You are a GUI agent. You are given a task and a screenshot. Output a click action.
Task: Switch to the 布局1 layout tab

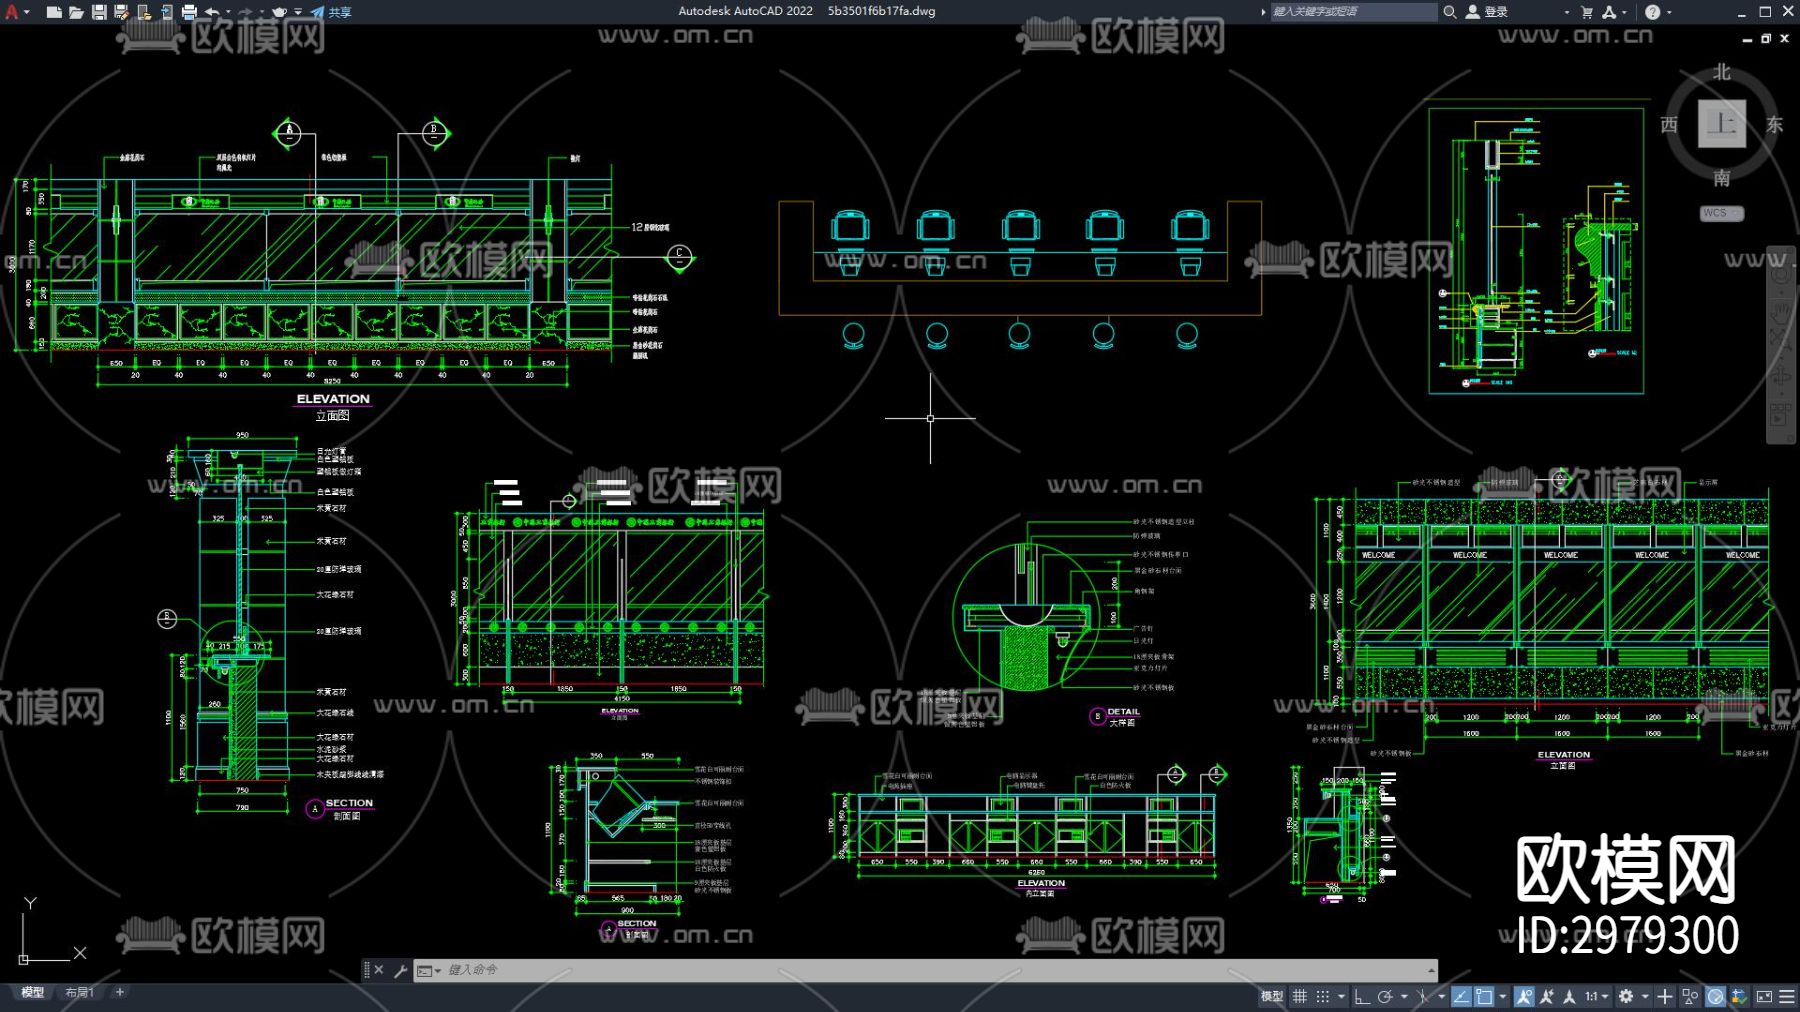click(x=79, y=992)
